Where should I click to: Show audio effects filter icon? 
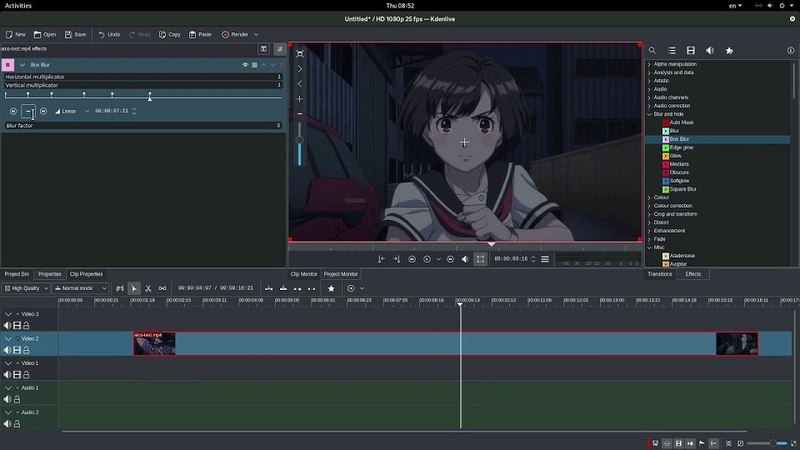coord(710,51)
